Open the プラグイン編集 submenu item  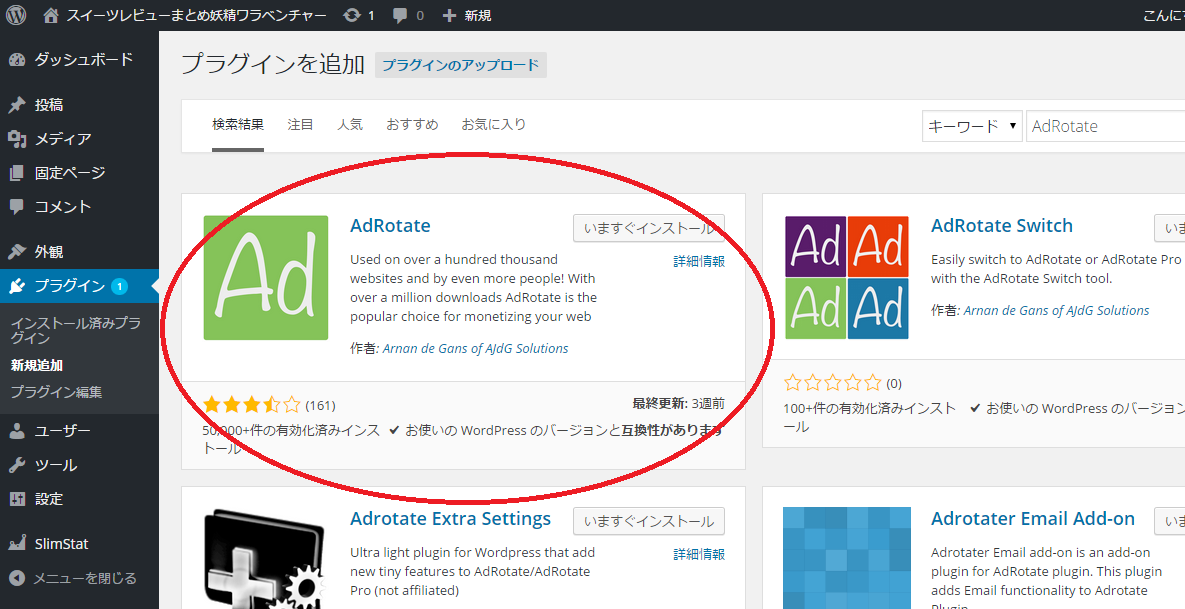56,392
